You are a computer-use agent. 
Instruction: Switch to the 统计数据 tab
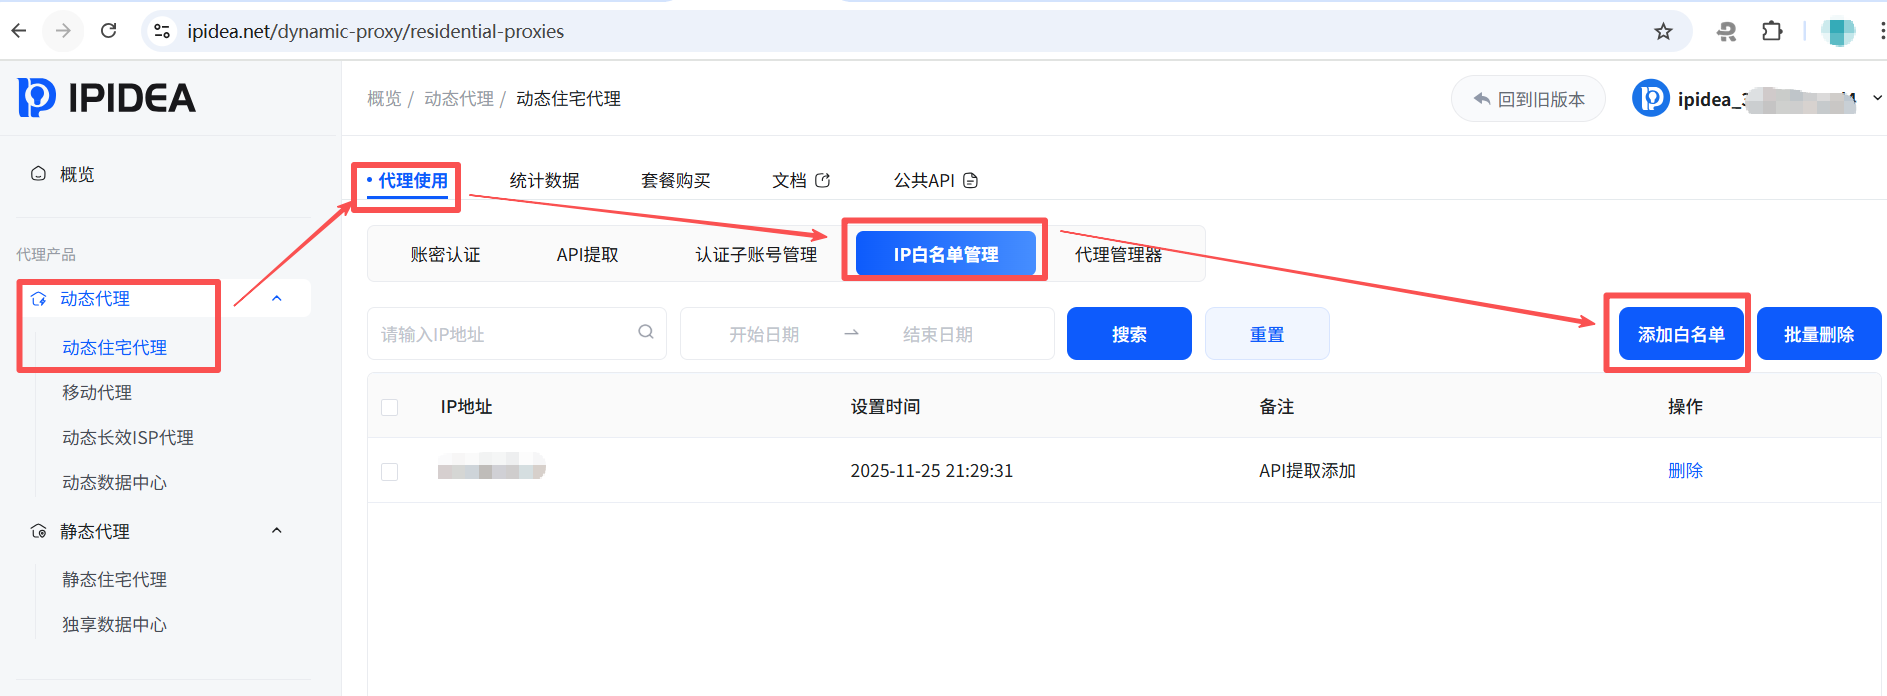[x=545, y=180]
